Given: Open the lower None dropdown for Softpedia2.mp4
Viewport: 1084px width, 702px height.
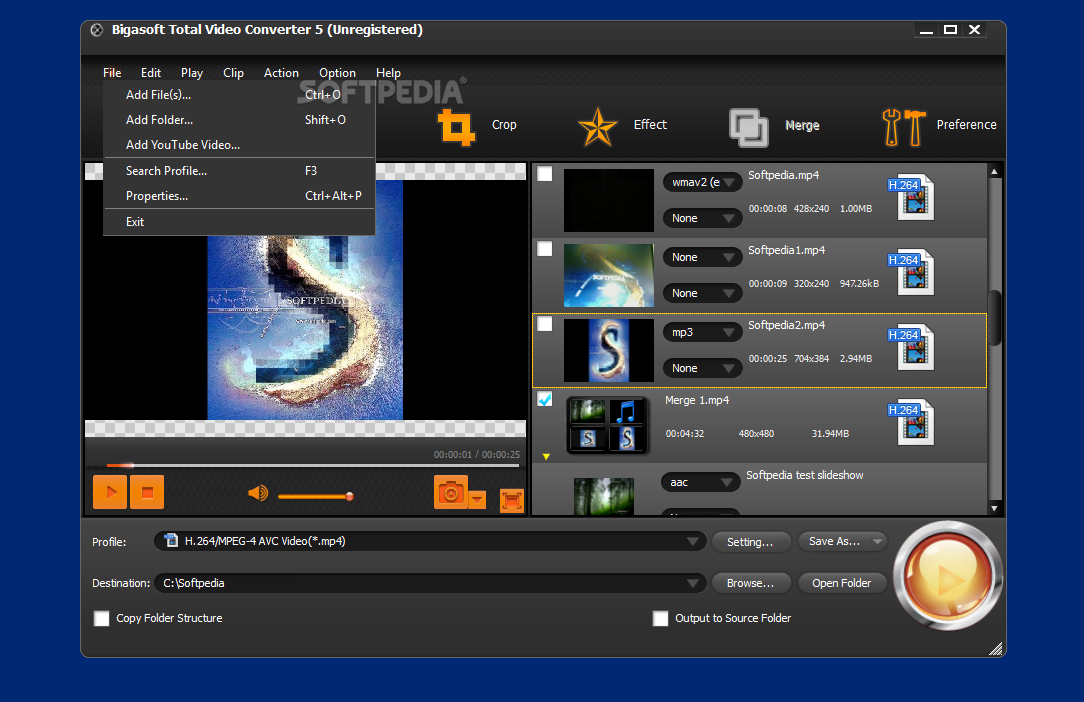Looking at the screenshot, I should click(702, 368).
